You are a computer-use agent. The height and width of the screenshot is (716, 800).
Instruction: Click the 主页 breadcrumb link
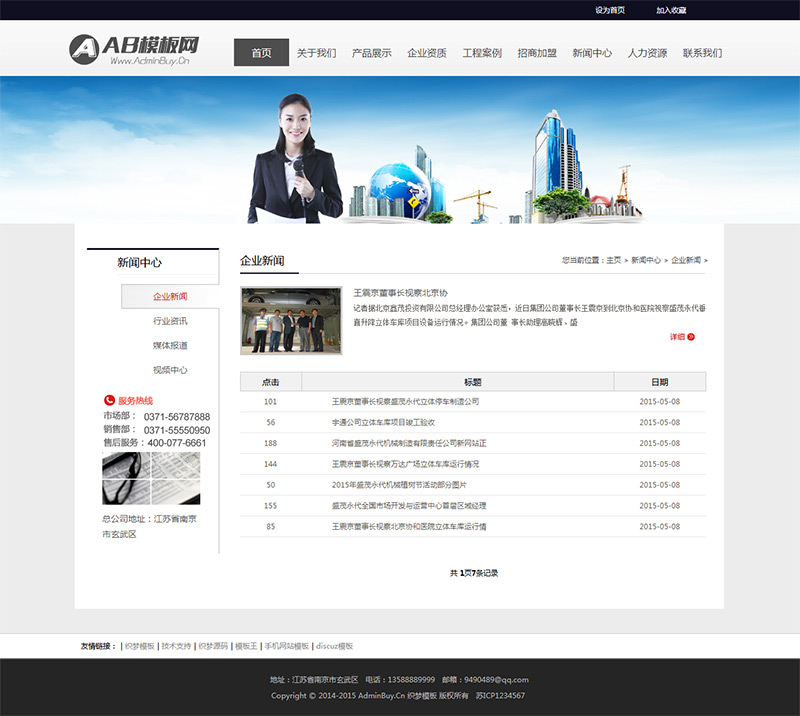click(613, 260)
